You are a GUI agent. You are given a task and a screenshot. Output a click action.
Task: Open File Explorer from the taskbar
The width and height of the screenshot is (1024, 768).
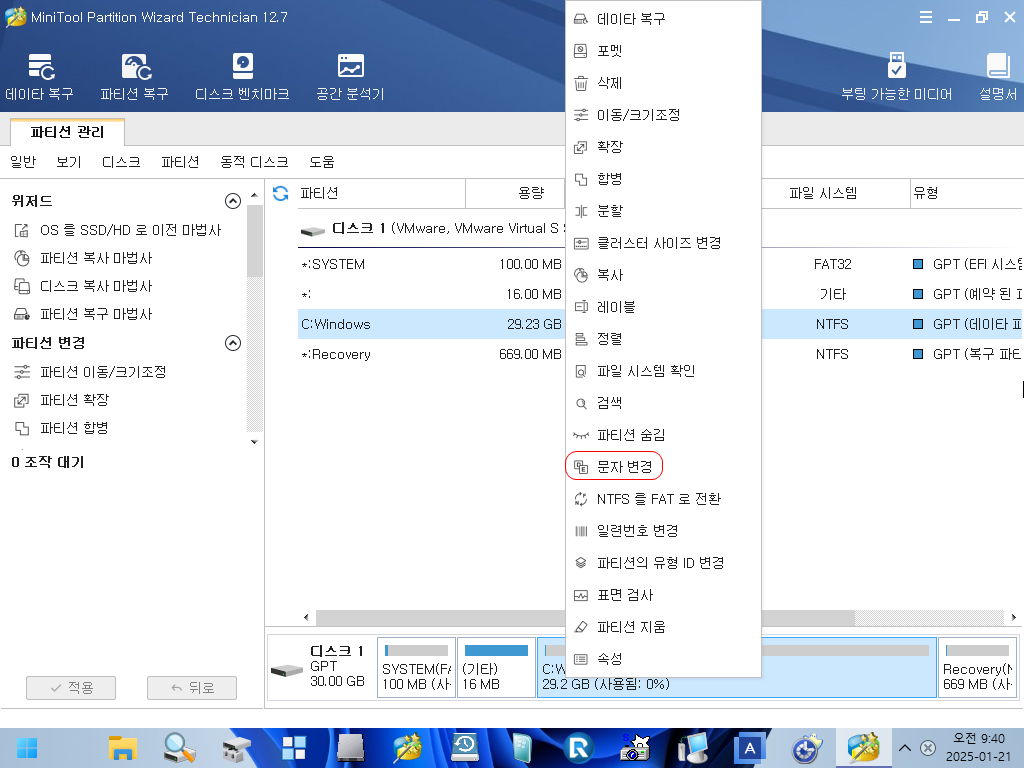tap(122, 748)
